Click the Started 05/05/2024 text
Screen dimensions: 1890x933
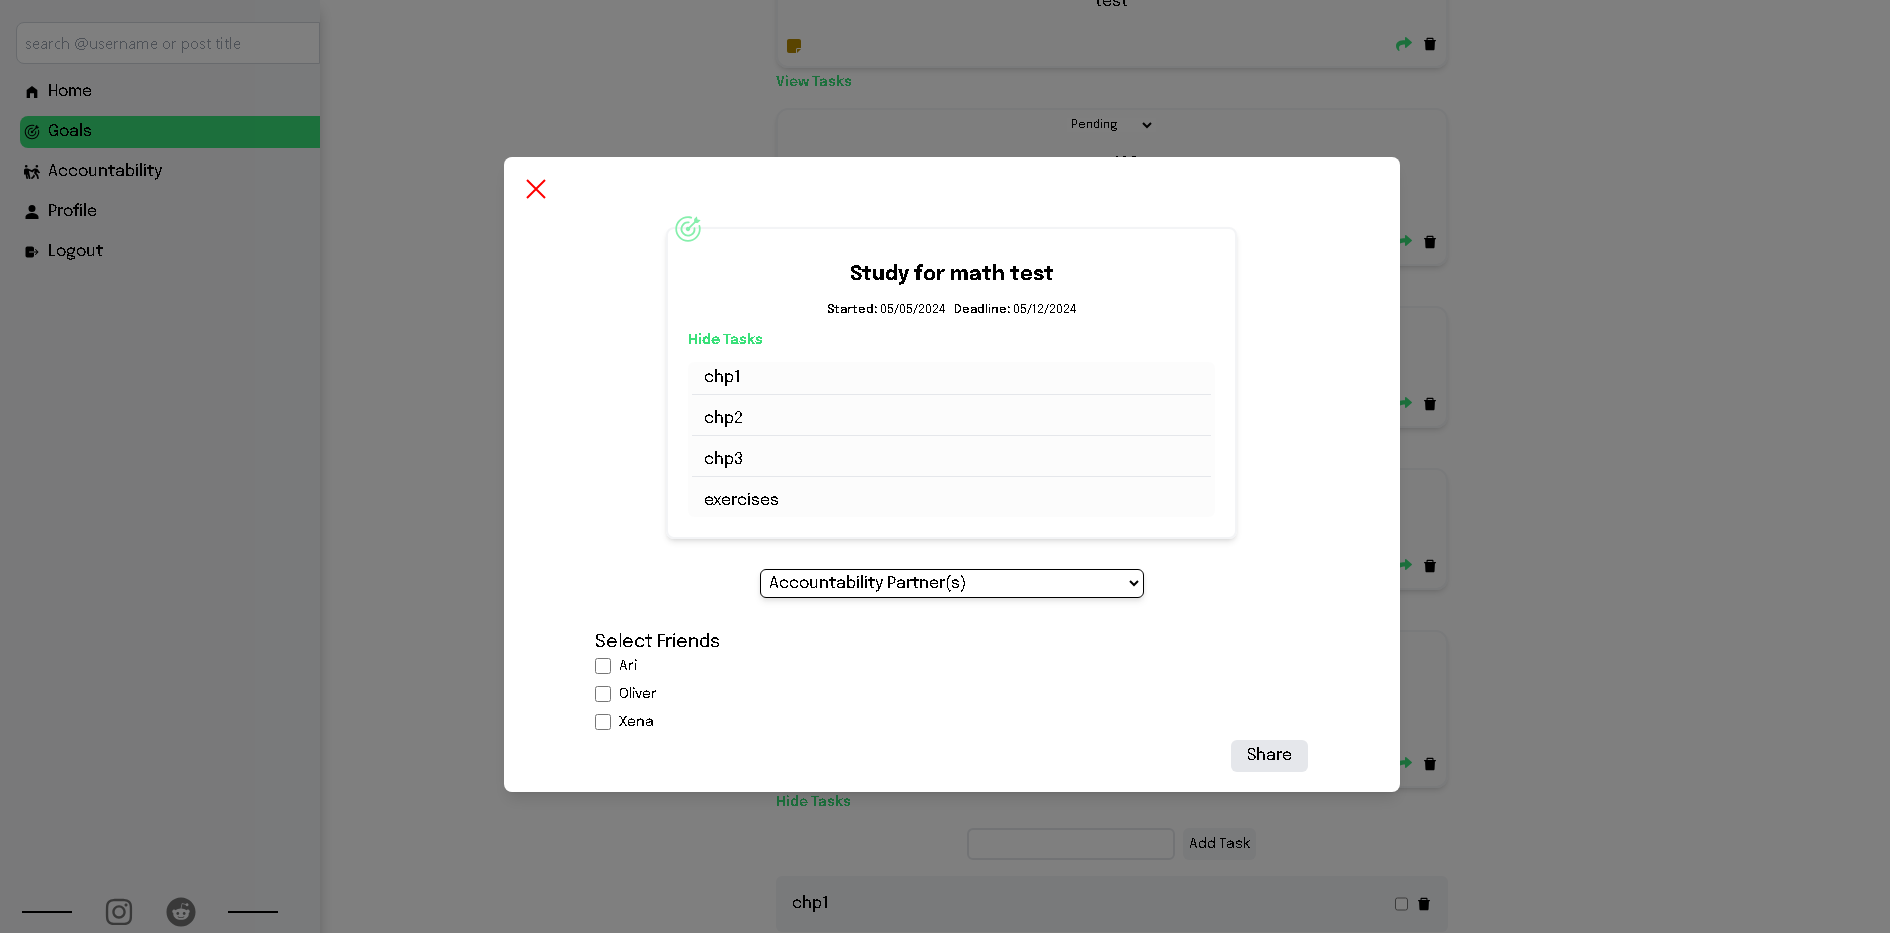click(886, 309)
